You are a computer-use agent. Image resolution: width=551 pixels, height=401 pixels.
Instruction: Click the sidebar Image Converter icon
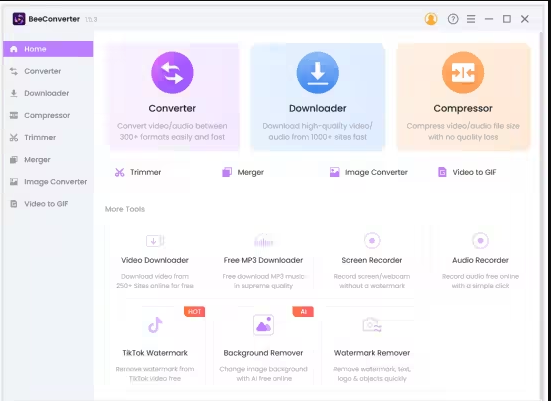14,182
